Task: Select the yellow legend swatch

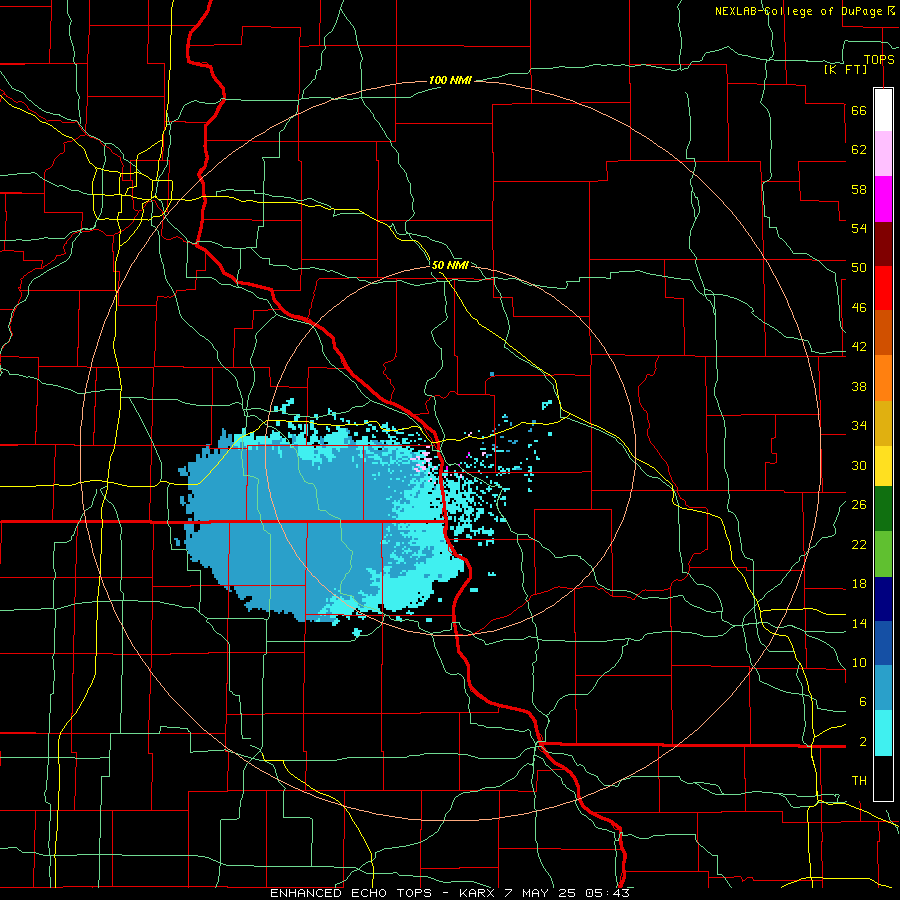Action: (883, 465)
